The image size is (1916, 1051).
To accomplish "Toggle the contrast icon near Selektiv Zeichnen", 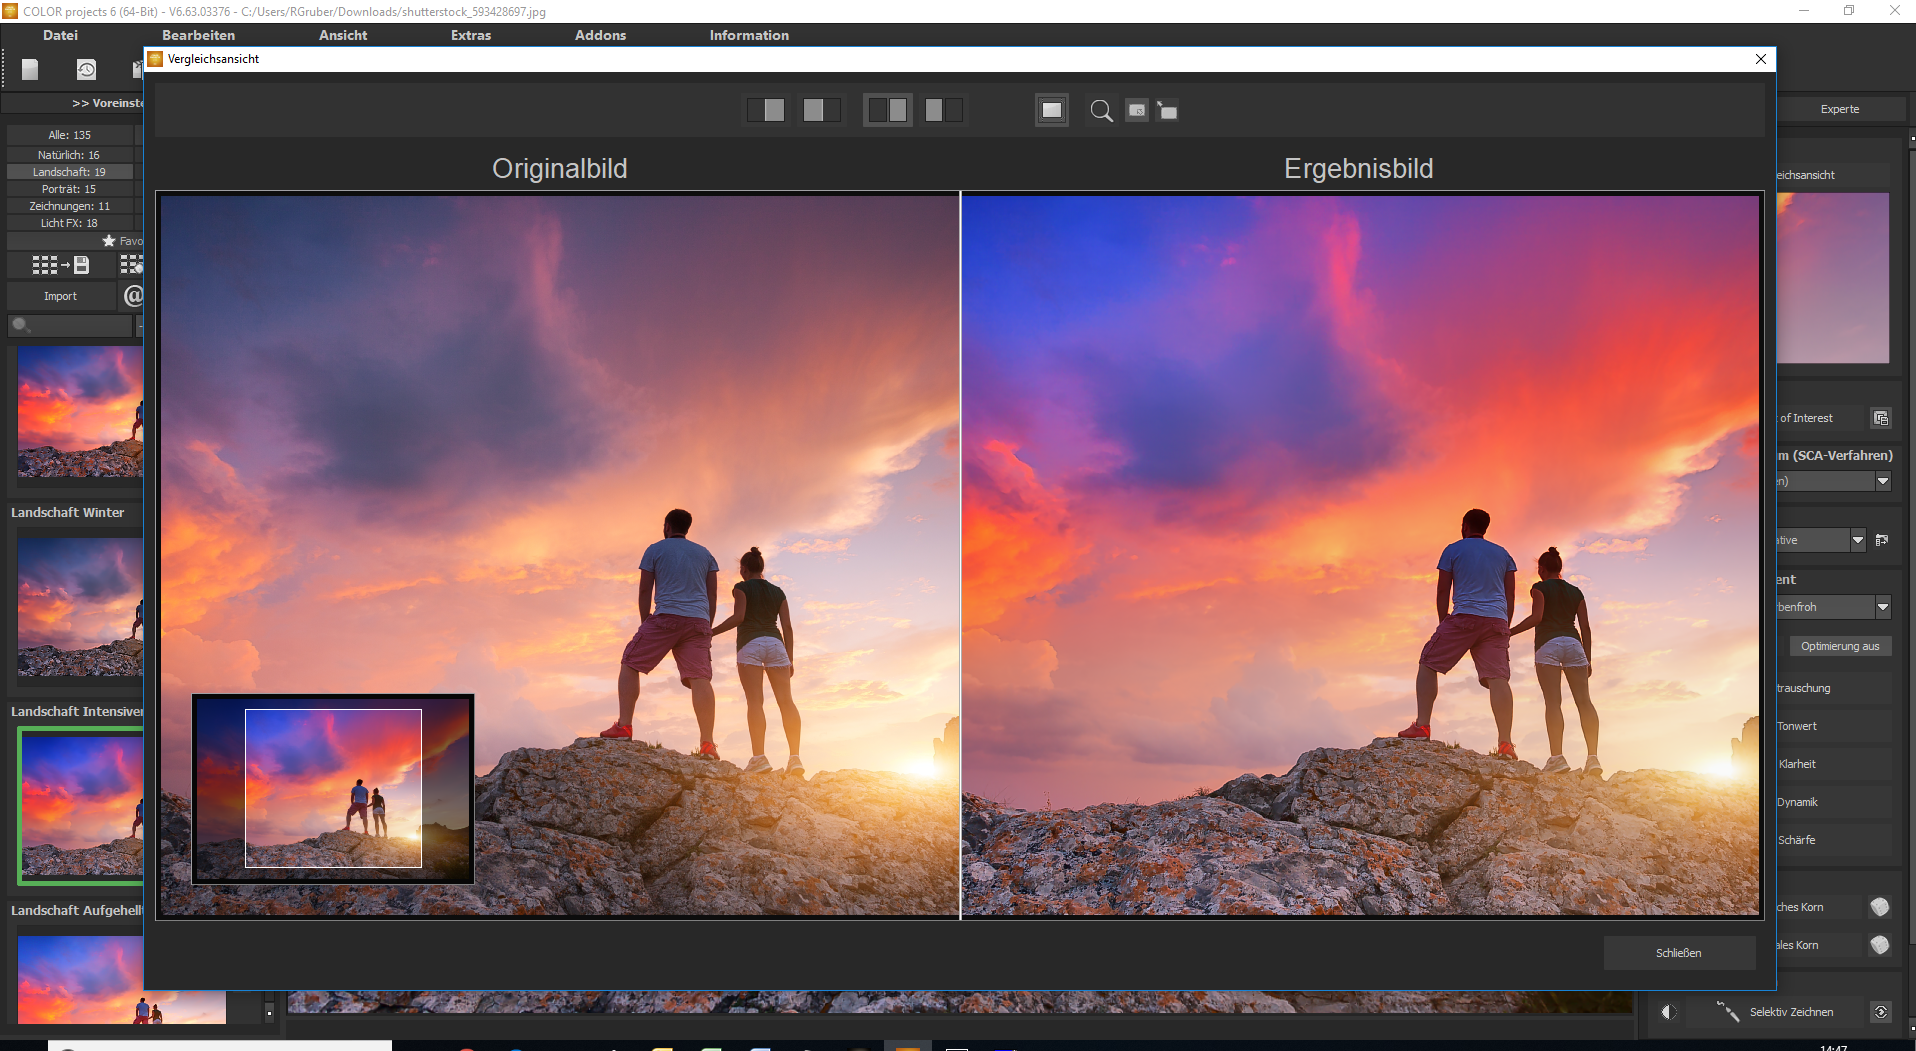I will point(1667,1012).
